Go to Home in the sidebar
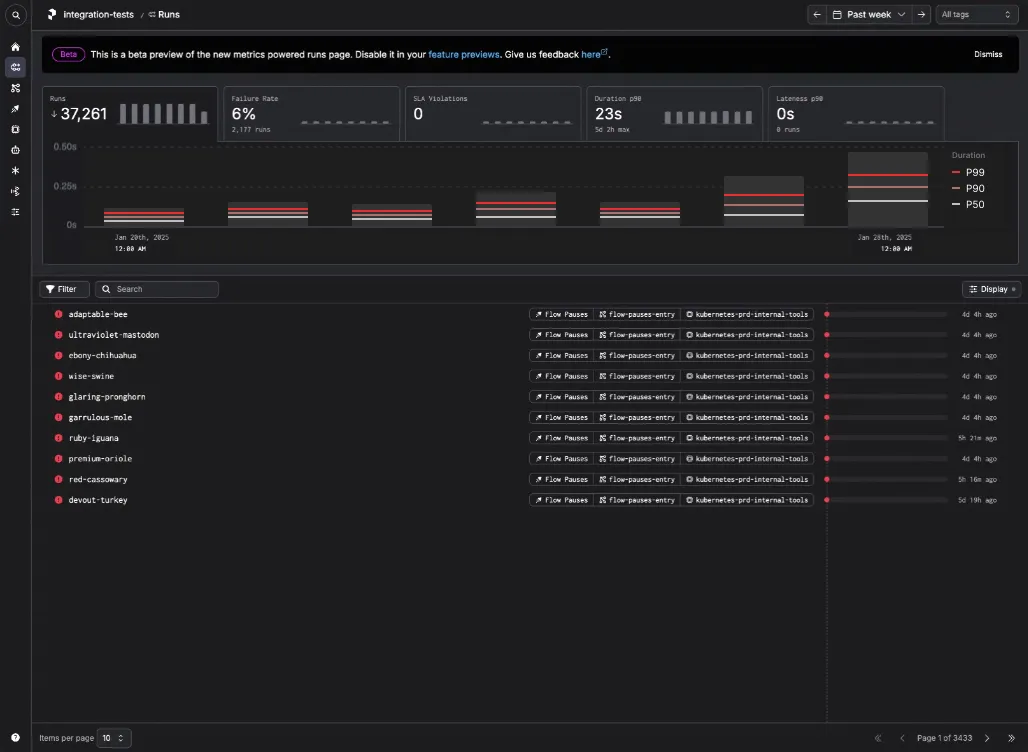 [16, 47]
